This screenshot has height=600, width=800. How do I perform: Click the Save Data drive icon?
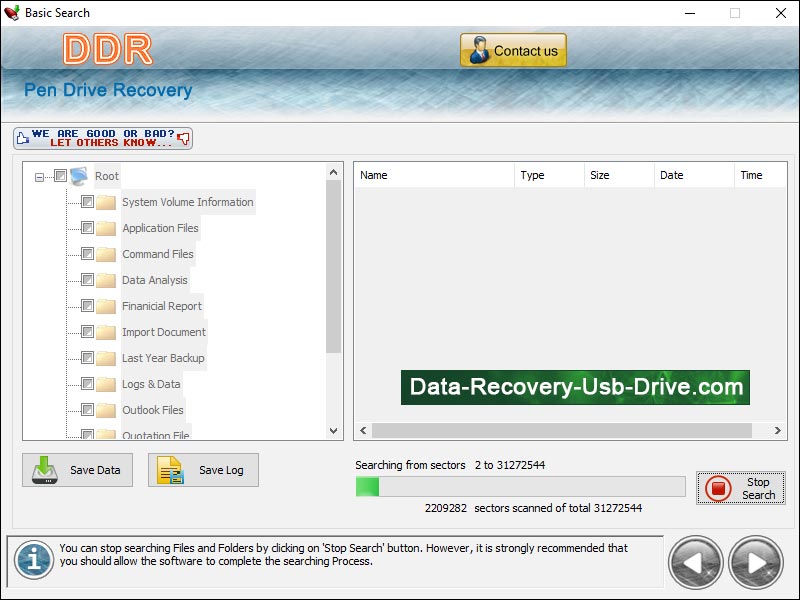click(x=44, y=470)
